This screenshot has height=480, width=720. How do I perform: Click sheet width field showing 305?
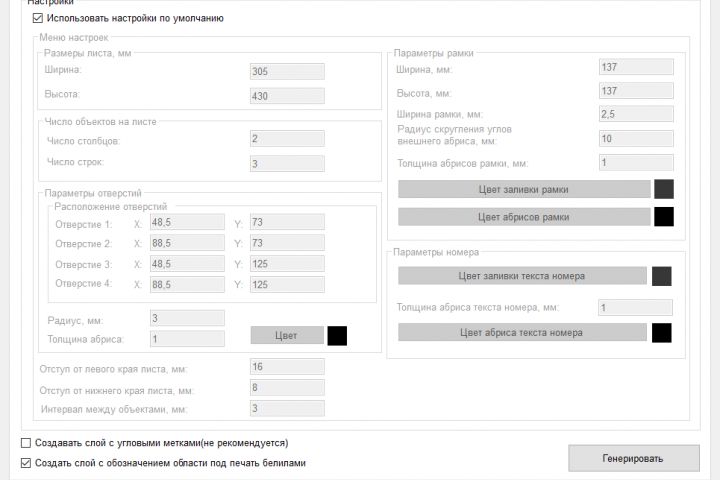coord(287,71)
